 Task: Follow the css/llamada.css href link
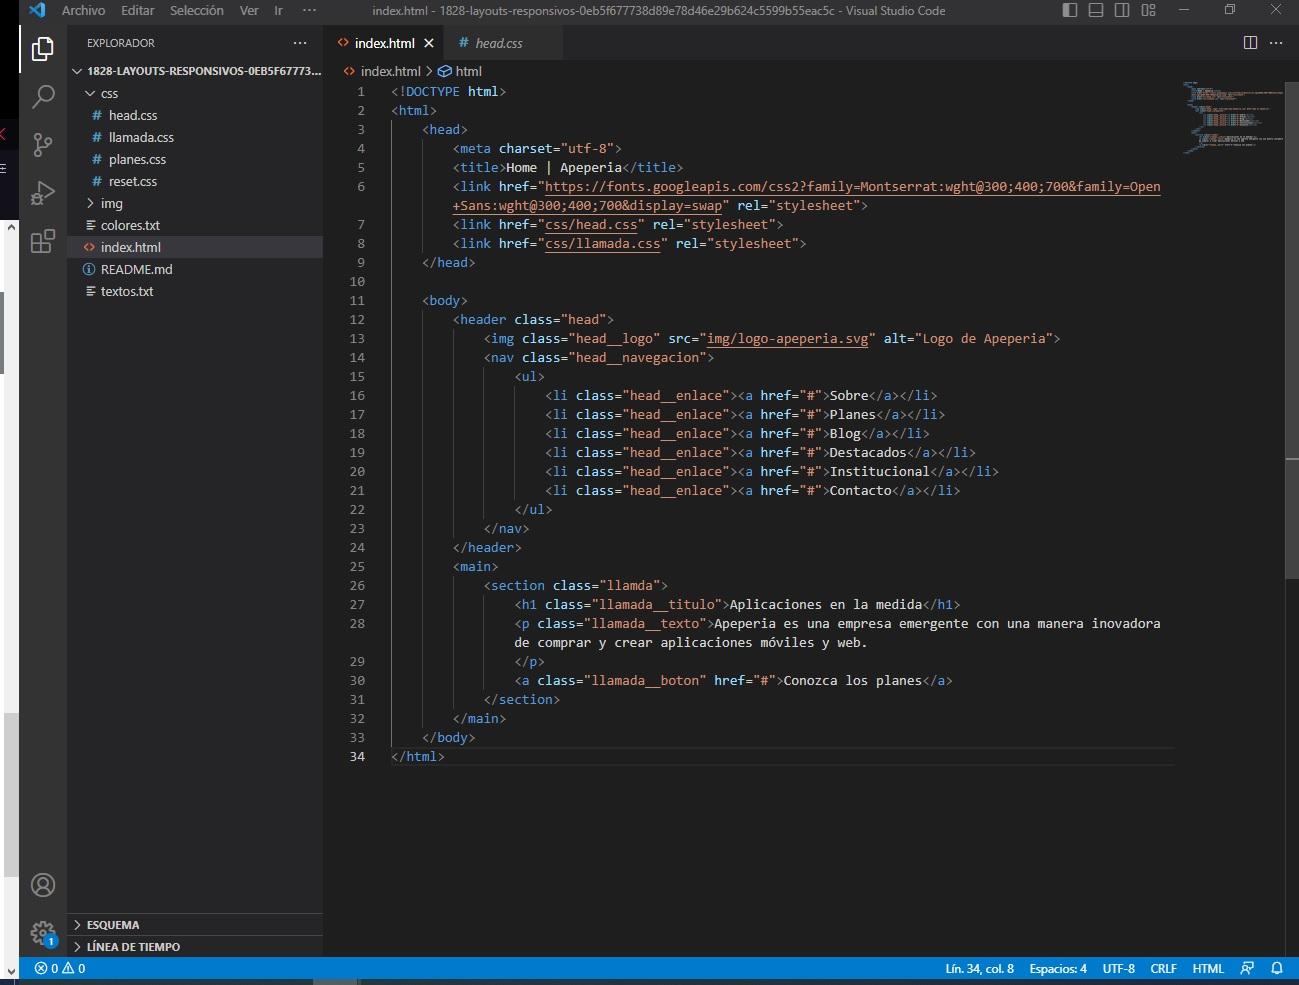pos(603,243)
